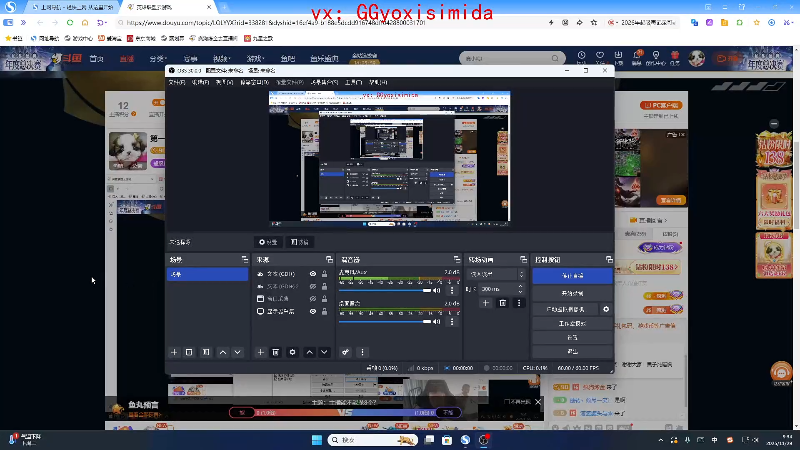Image resolution: width=800 pixels, height=450 pixels.
Task: Remove selected scene with Scenes panel trash icon
Action: (x=189, y=353)
